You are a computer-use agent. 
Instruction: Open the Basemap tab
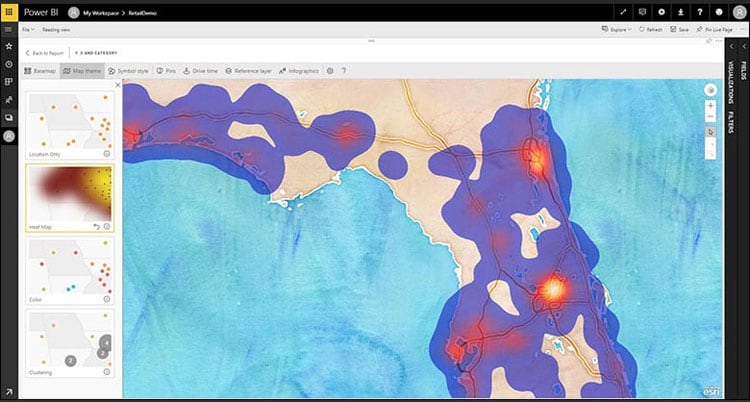tap(40, 71)
